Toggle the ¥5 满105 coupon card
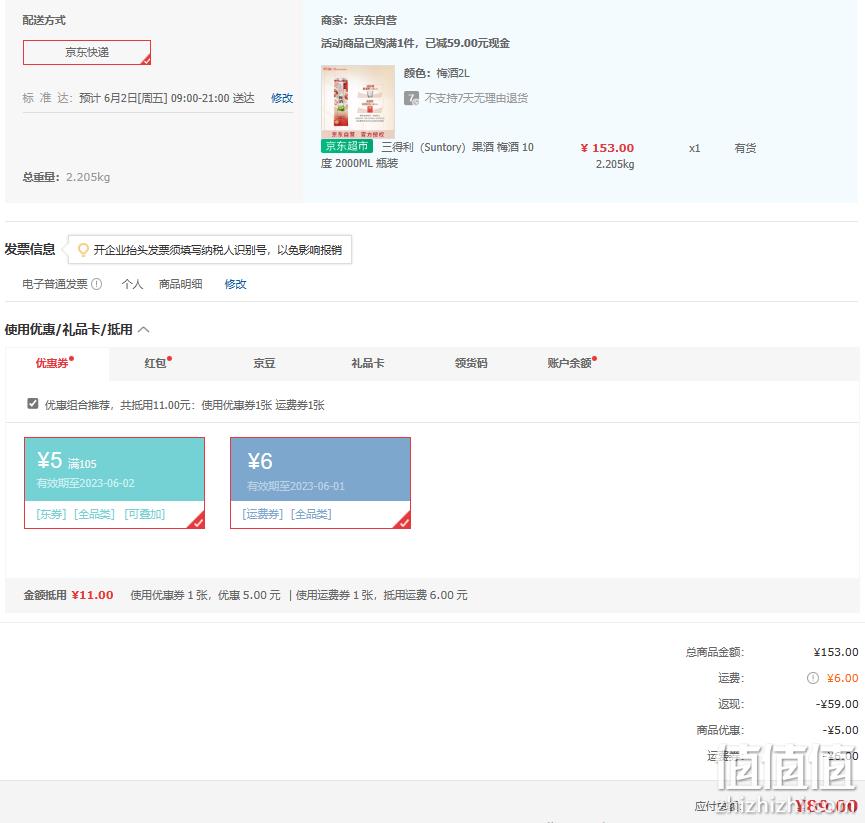Viewport: 865px width, 823px height. pyautogui.click(x=114, y=483)
